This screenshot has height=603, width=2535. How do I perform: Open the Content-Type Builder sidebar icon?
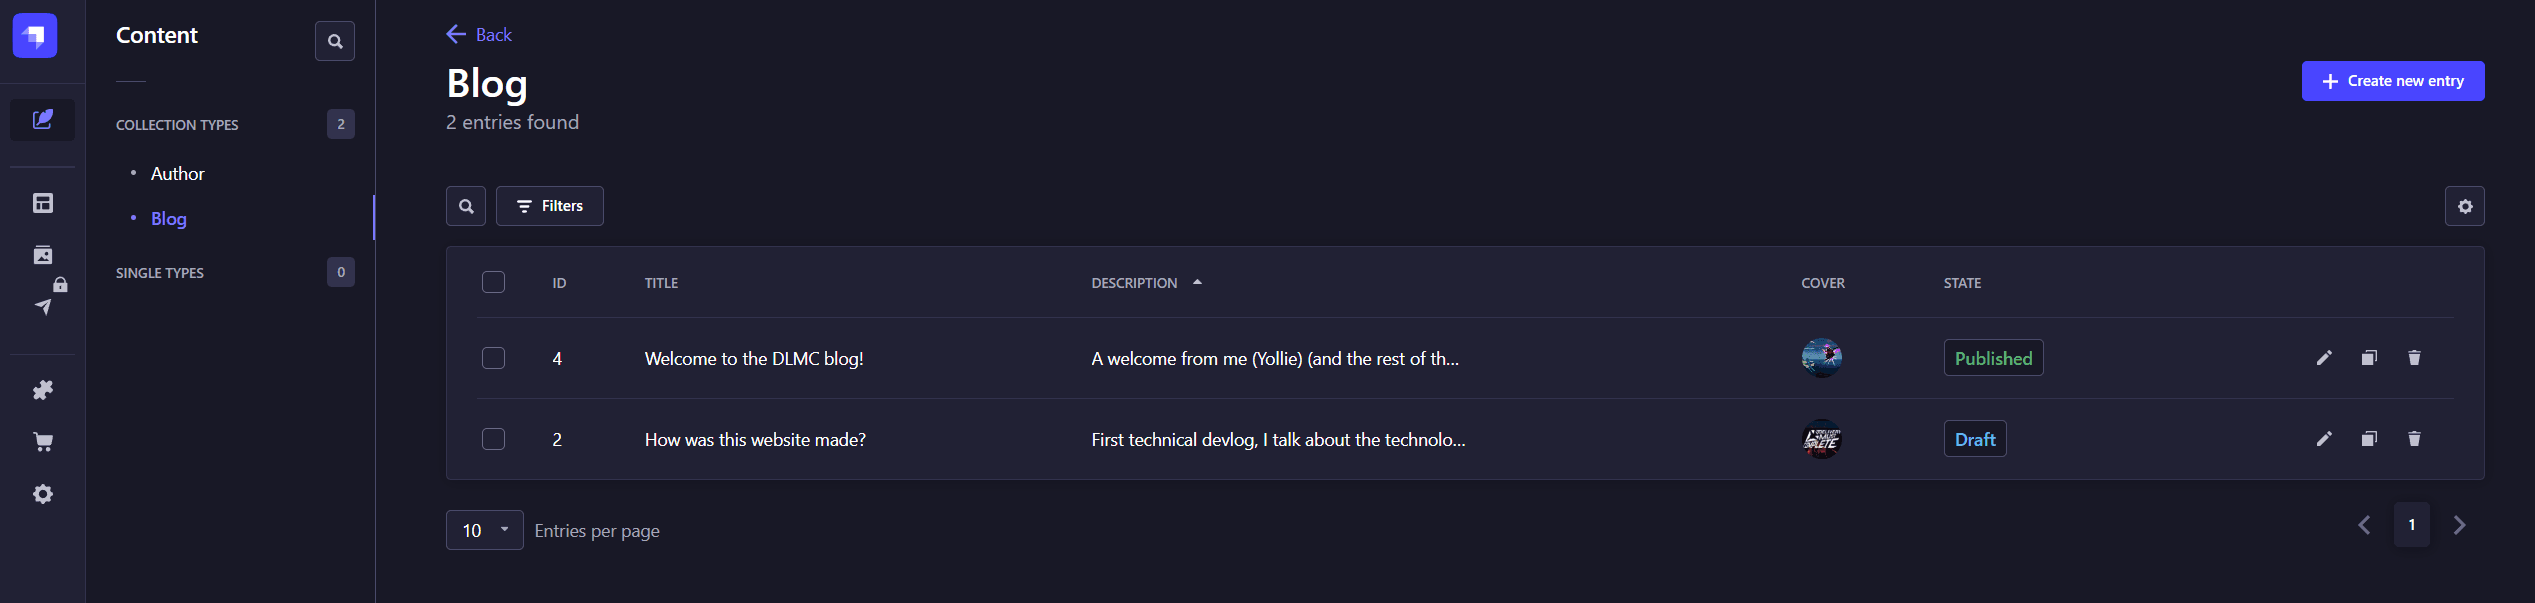42,202
